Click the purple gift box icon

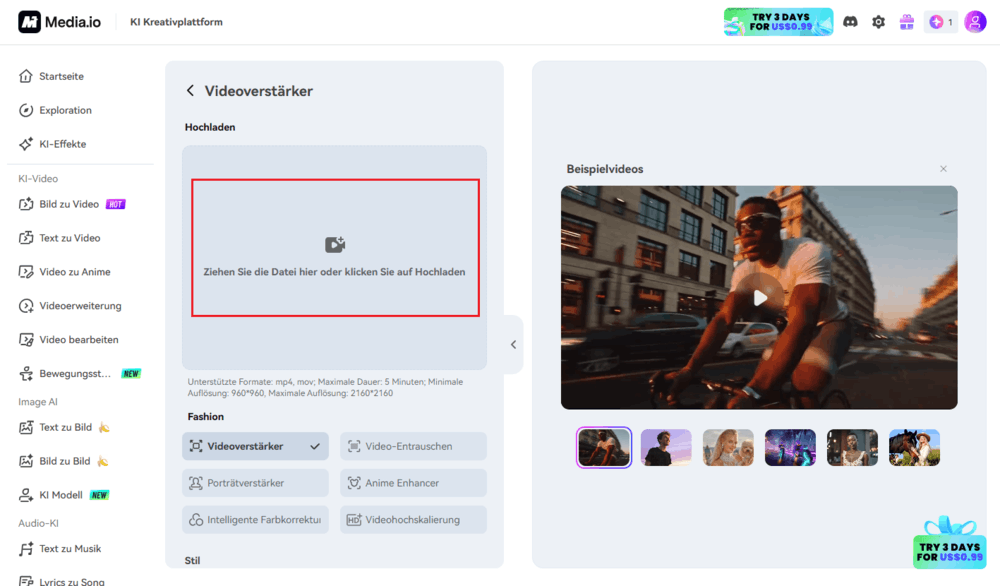pos(906,22)
